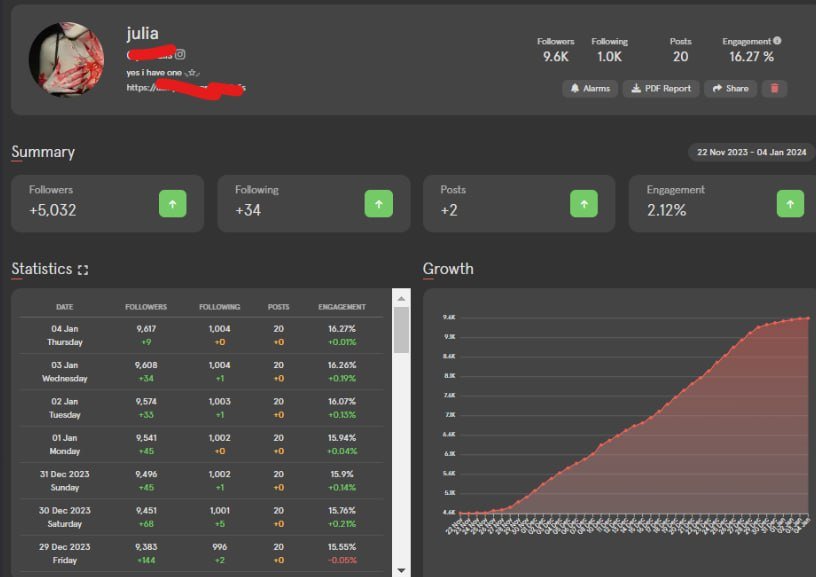Click the statistics scrollbar thumb
The image size is (816, 577).
click(401, 330)
